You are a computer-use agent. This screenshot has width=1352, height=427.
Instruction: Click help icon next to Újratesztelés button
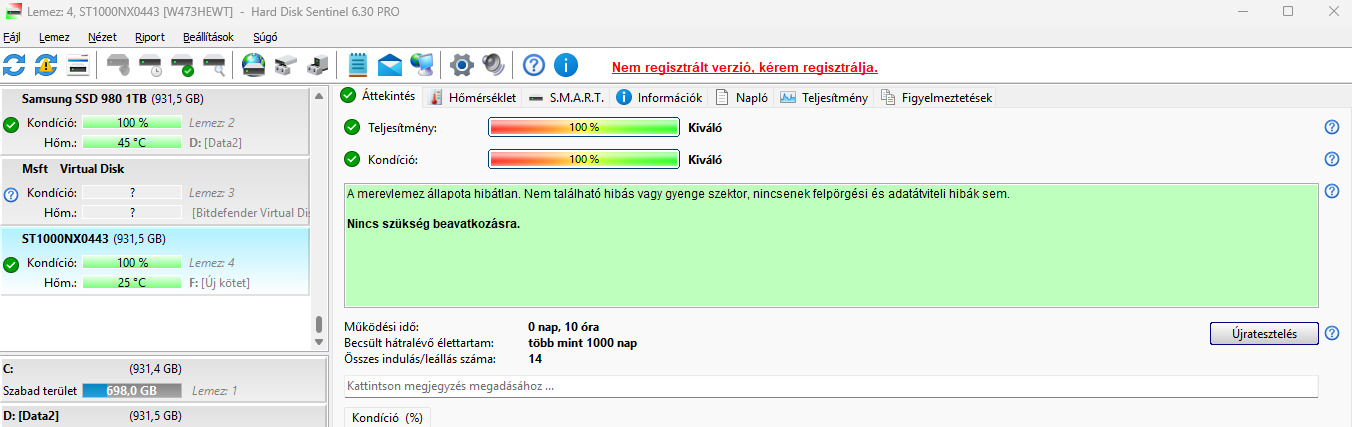click(1332, 333)
